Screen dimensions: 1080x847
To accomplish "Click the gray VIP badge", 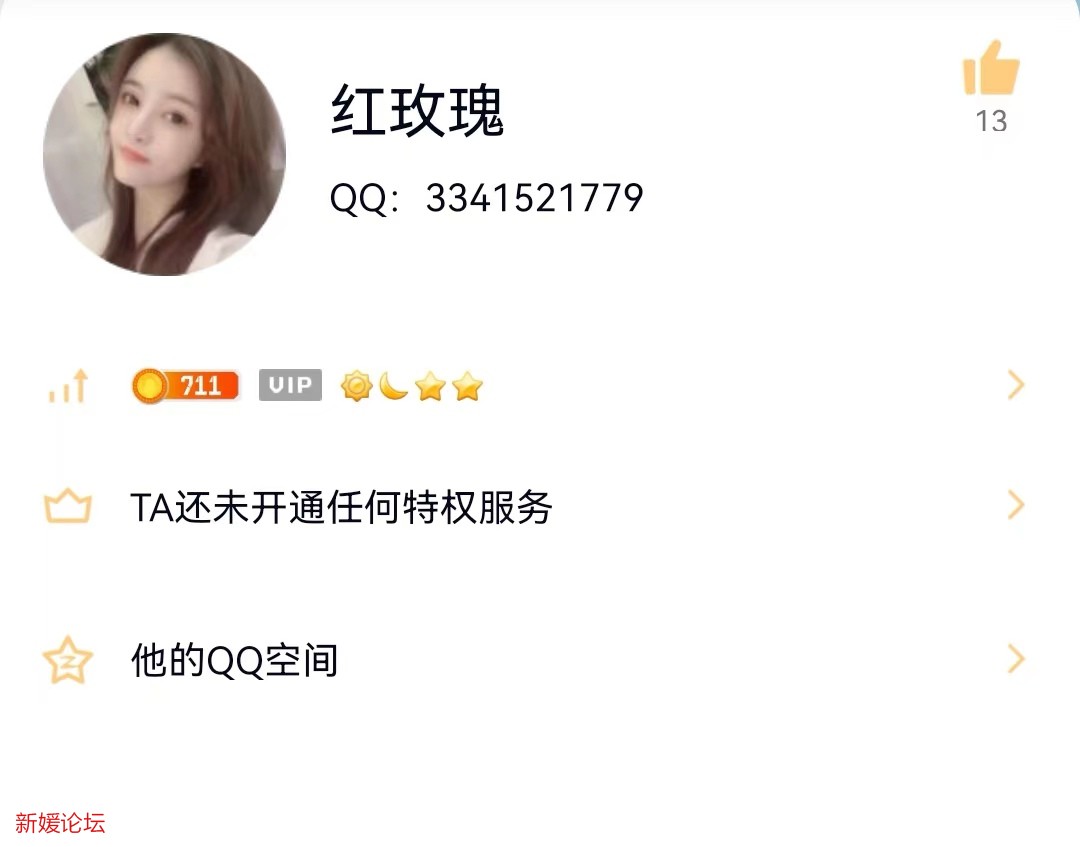I will tap(290, 385).
